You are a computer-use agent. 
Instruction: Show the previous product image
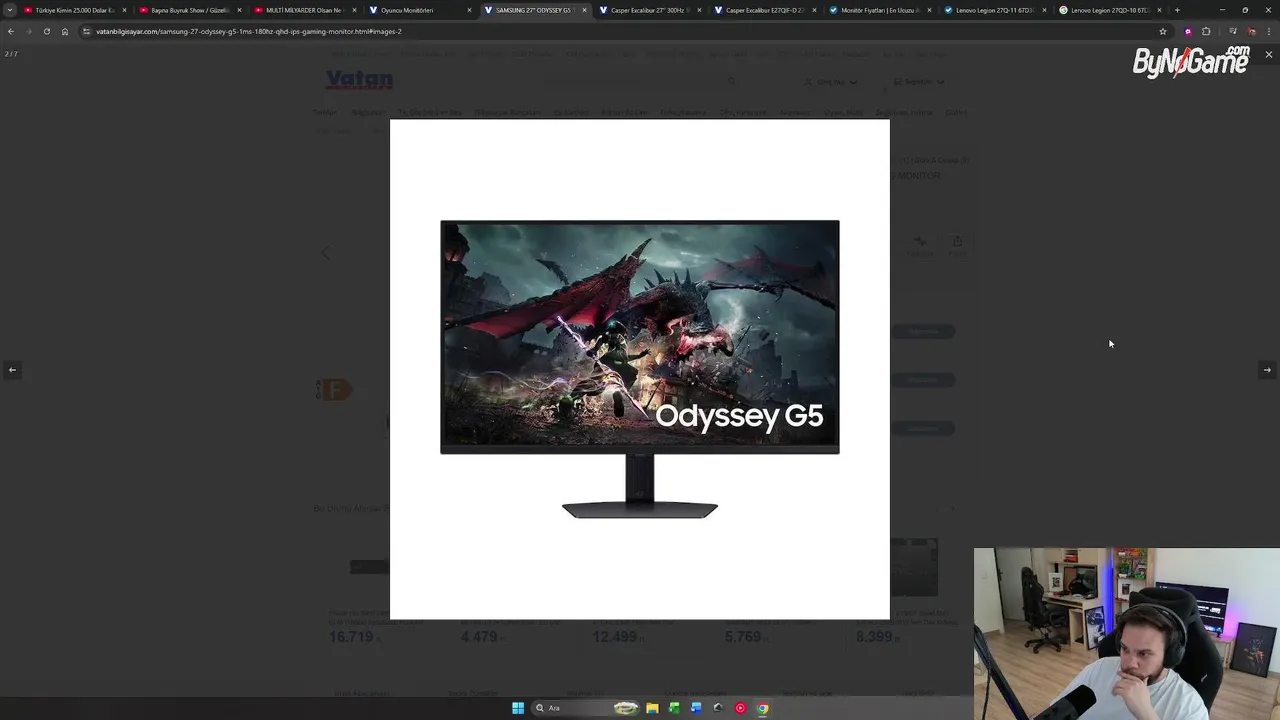[12, 370]
